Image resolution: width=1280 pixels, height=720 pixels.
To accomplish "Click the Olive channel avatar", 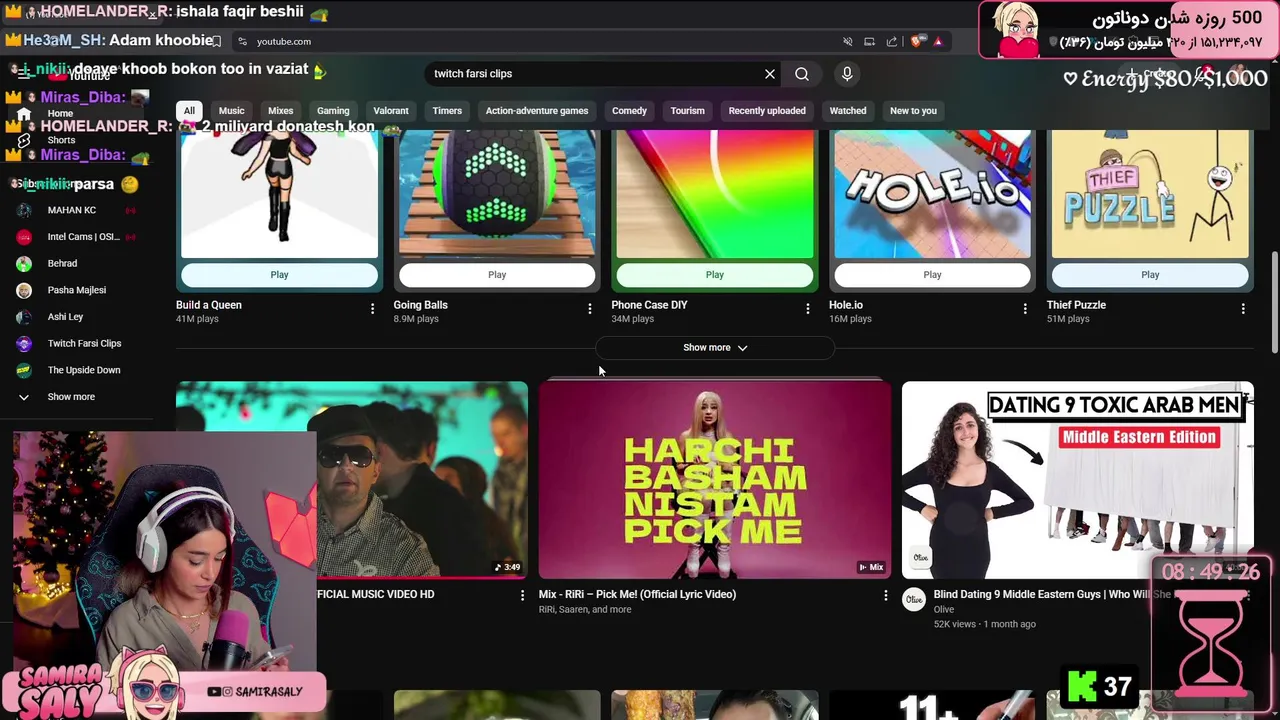I will tap(913, 599).
